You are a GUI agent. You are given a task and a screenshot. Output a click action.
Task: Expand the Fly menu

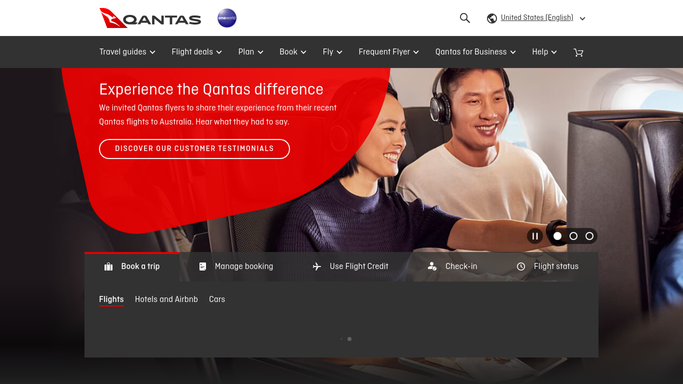[332, 52]
